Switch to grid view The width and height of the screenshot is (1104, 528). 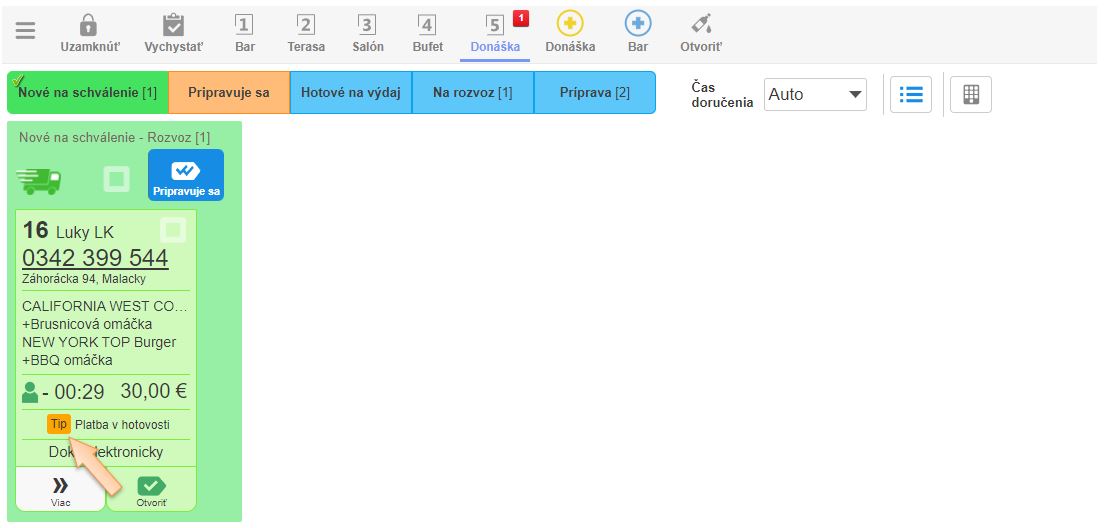click(970, 95)
